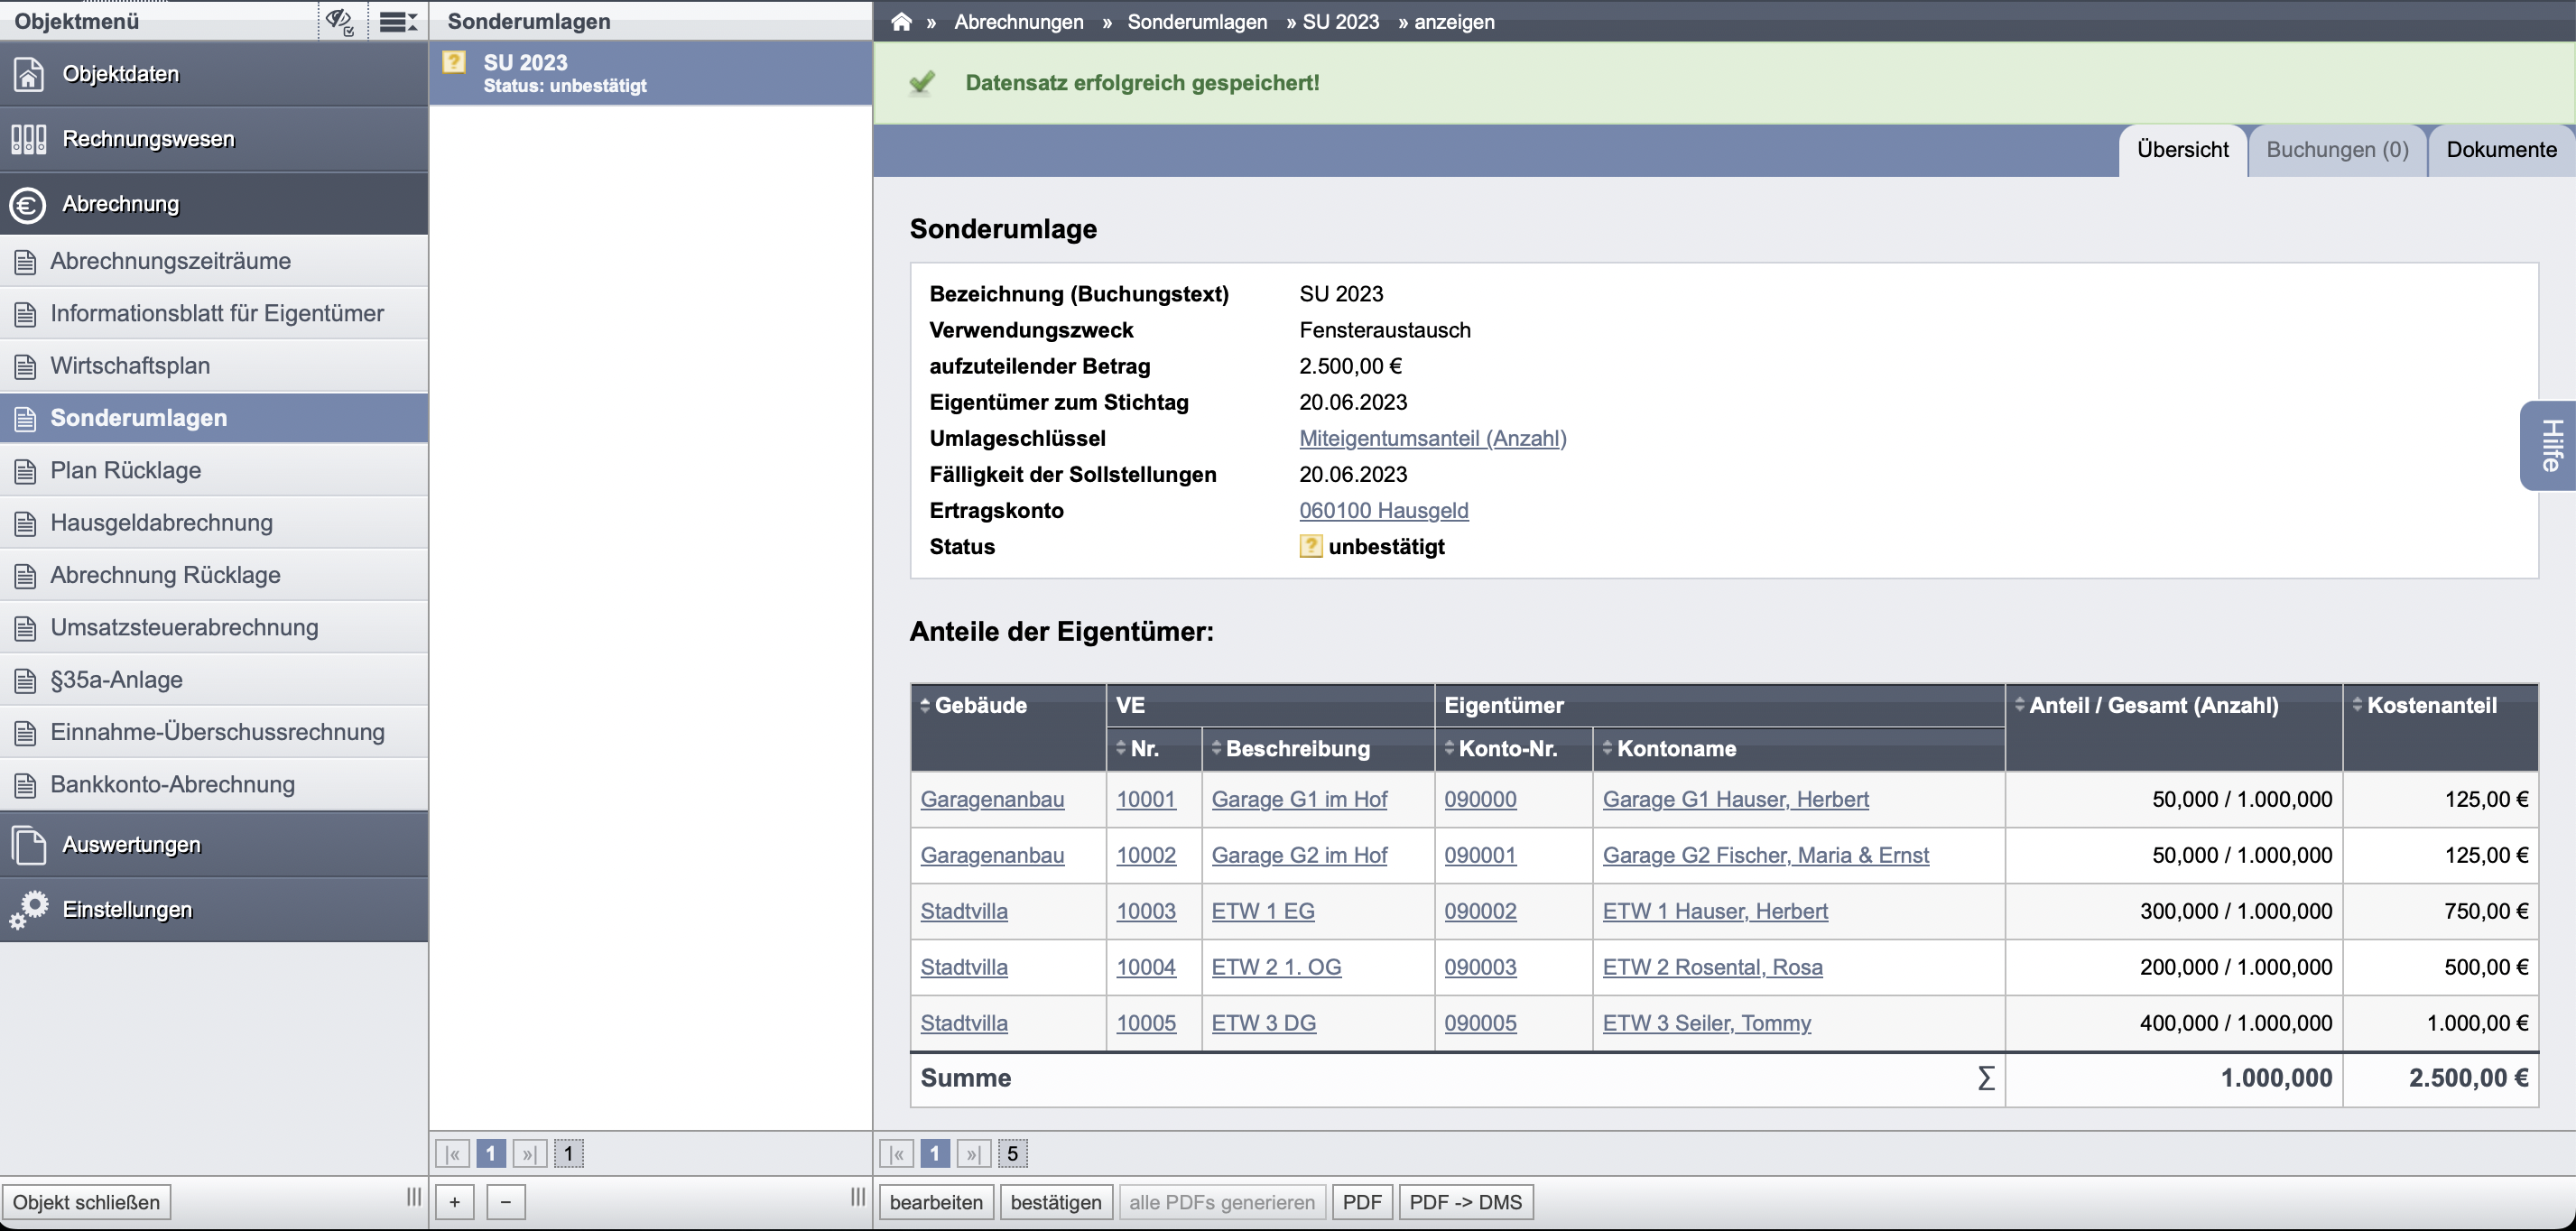Remove Sonderumlage with minus button
The height and width of the screenshot is (1231, 2576).
pyautogui.click(x=506, y=1202)
